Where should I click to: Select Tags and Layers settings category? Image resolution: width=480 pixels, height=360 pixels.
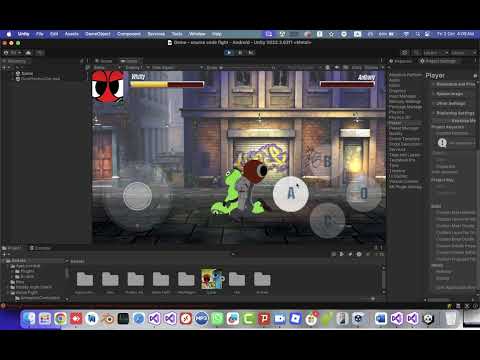[405, 155]
